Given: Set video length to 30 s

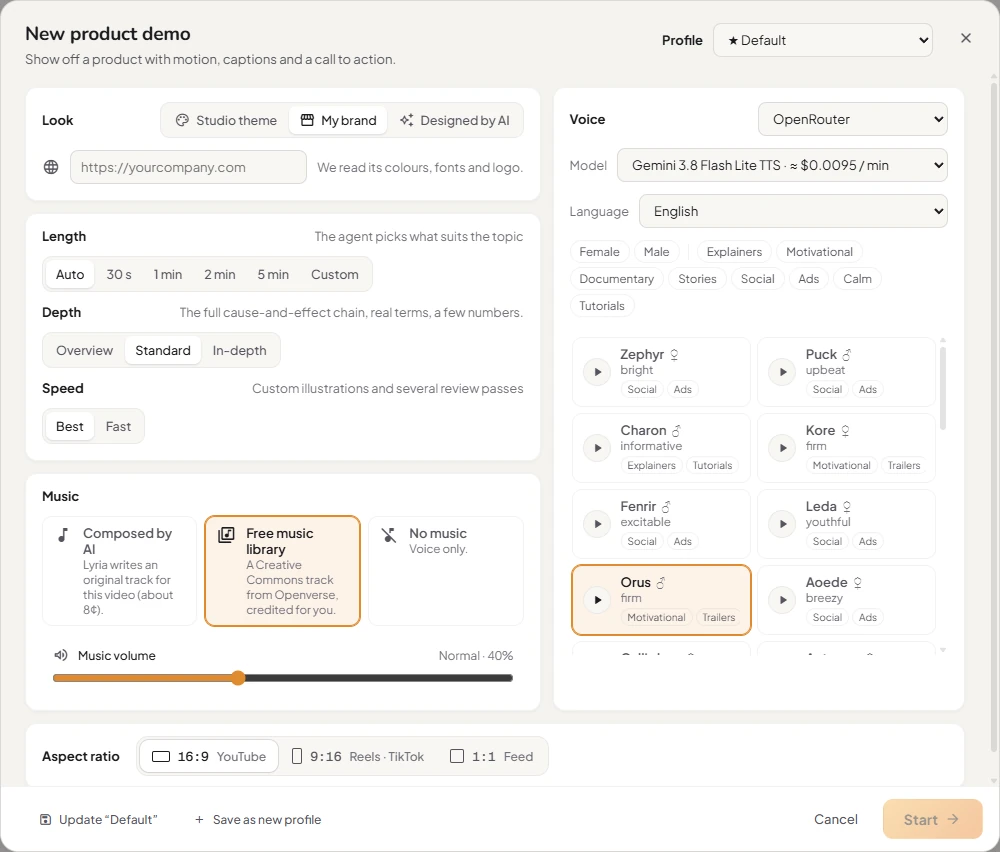Looking at the screenshot, I should 119,274.
